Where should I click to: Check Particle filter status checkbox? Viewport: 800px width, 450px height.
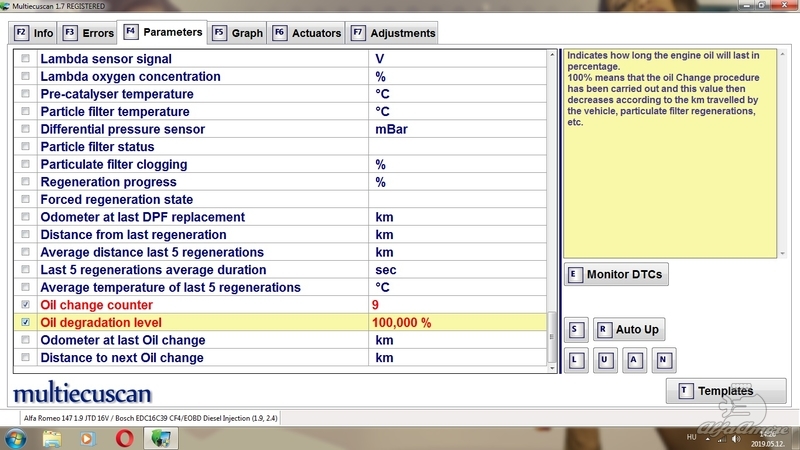[x=26, y=146]
